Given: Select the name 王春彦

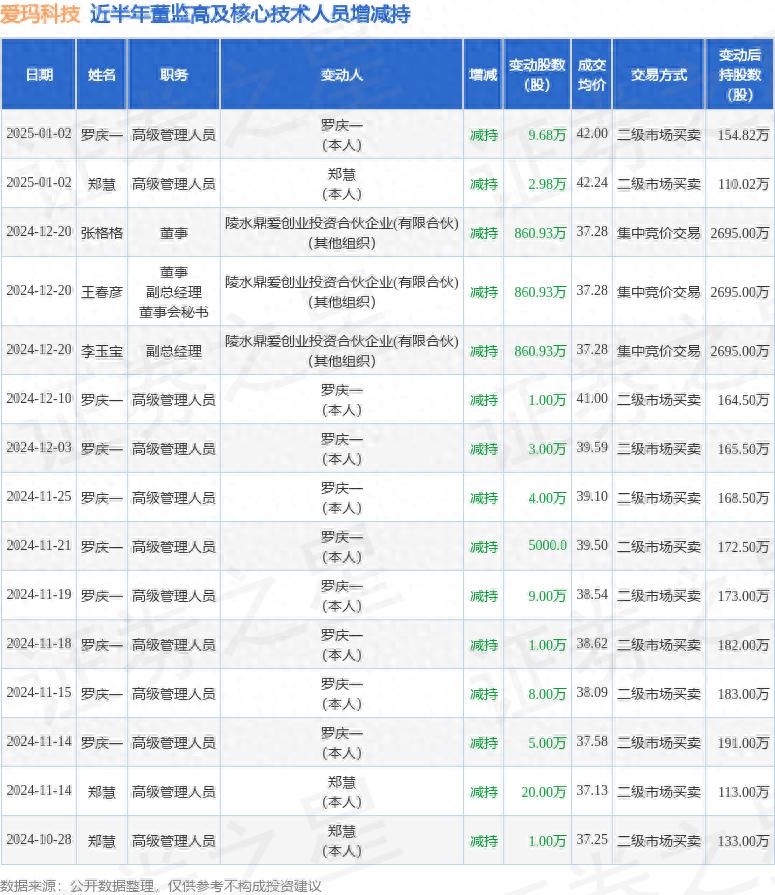Looking at the screenshot, I should pyautogui.click(x=102, y=292).
